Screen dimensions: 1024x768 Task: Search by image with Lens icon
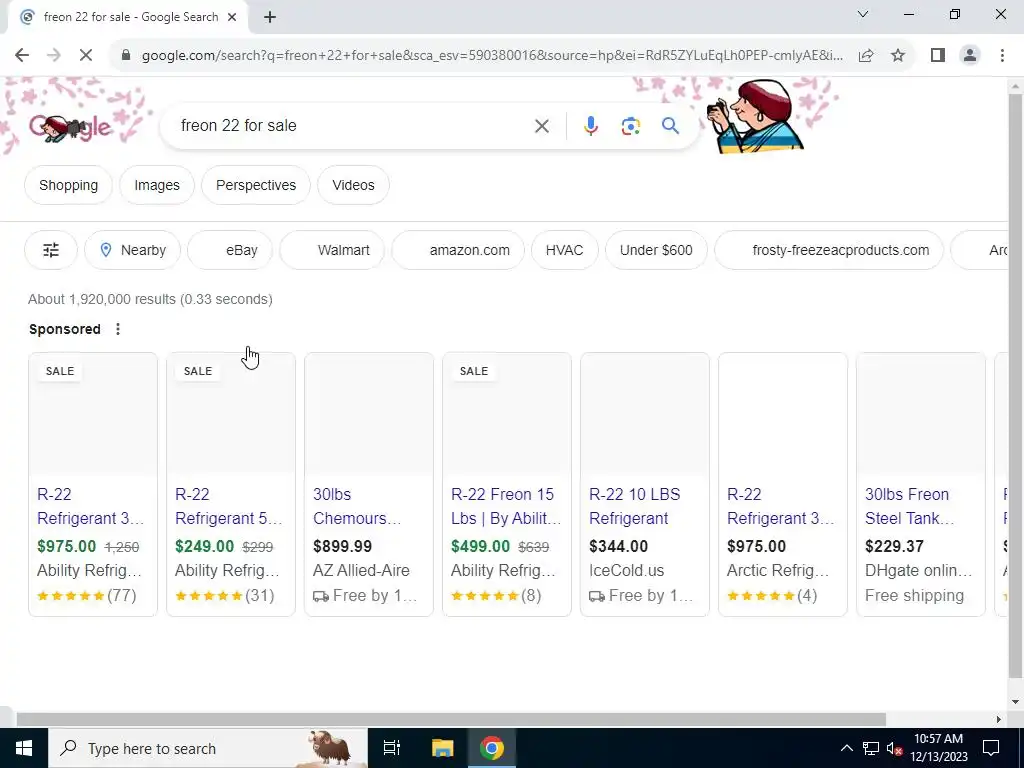click(x=631, y=126)
